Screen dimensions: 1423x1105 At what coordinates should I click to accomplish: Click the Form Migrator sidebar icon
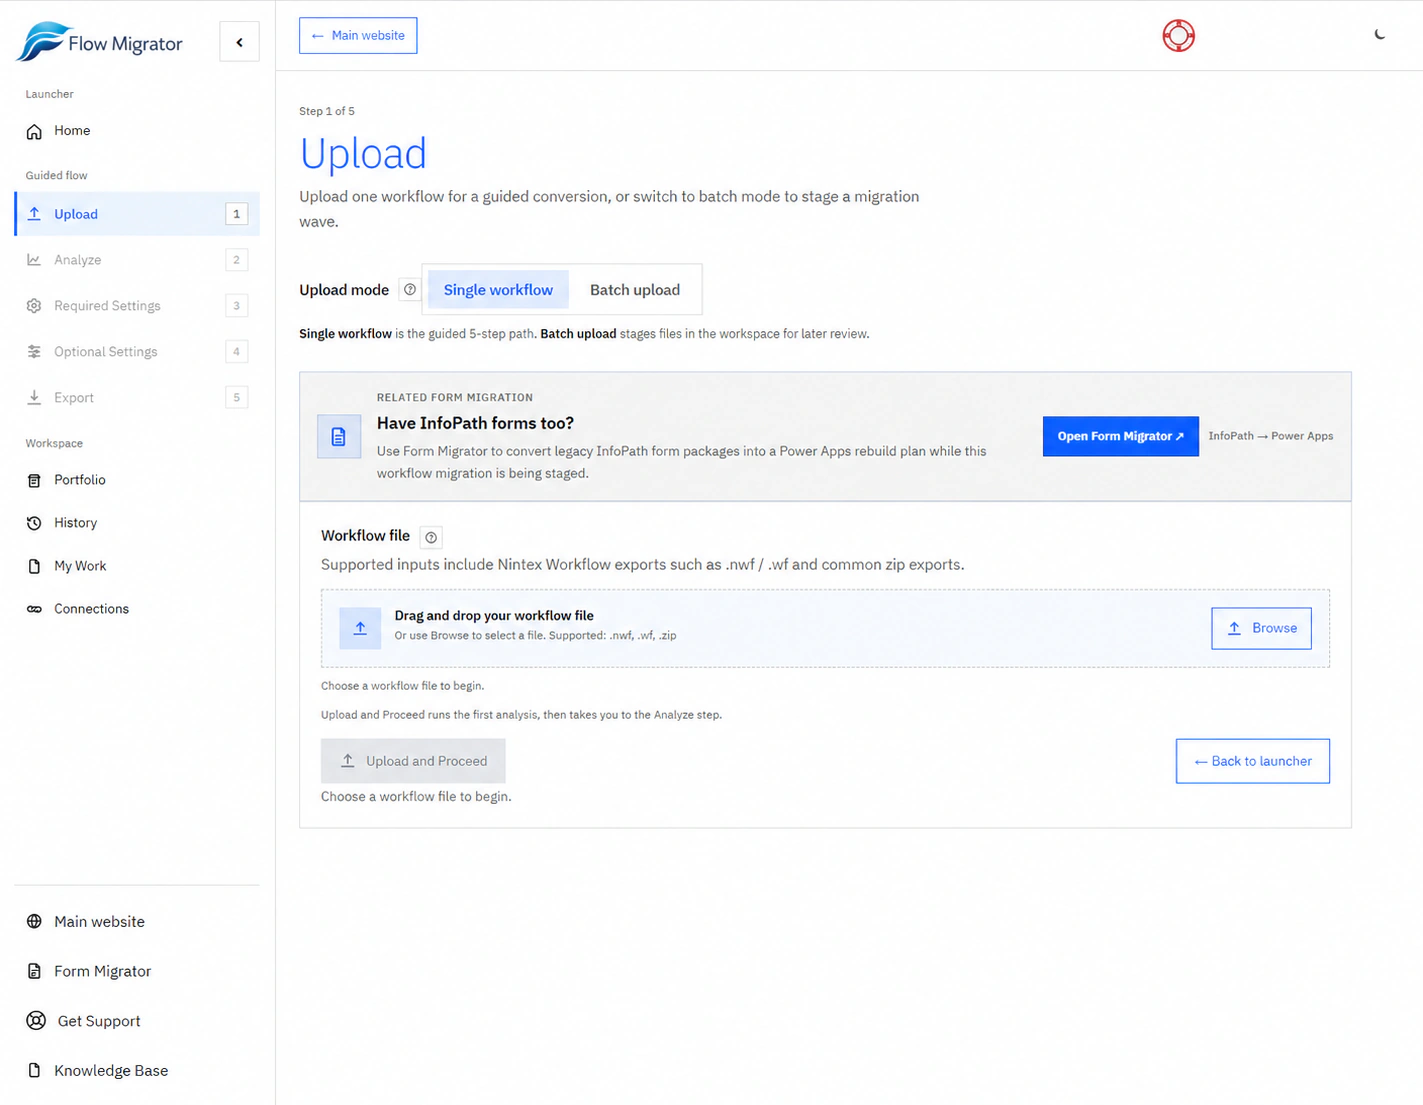point(34,971)
